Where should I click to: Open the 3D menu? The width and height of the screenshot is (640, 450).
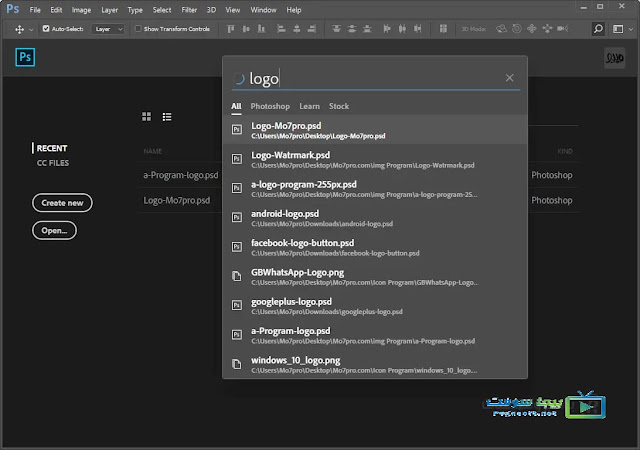point(211,10)
